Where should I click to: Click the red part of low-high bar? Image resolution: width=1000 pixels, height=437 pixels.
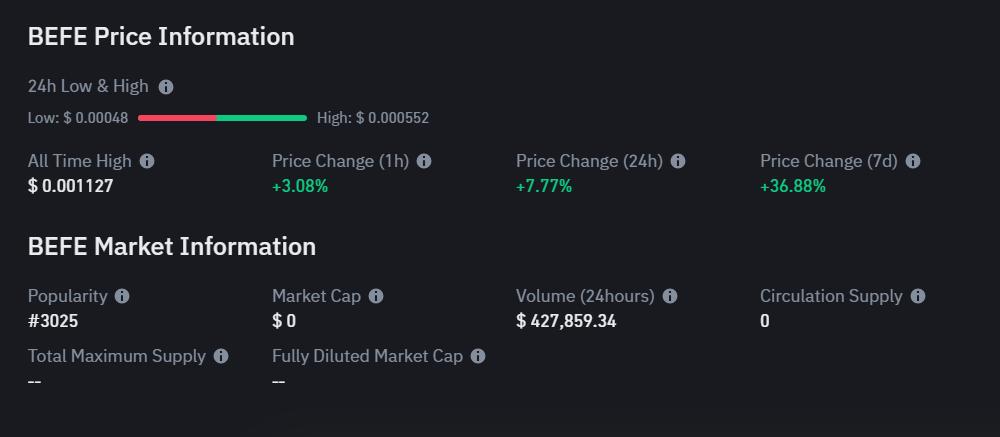click(177, 118)
